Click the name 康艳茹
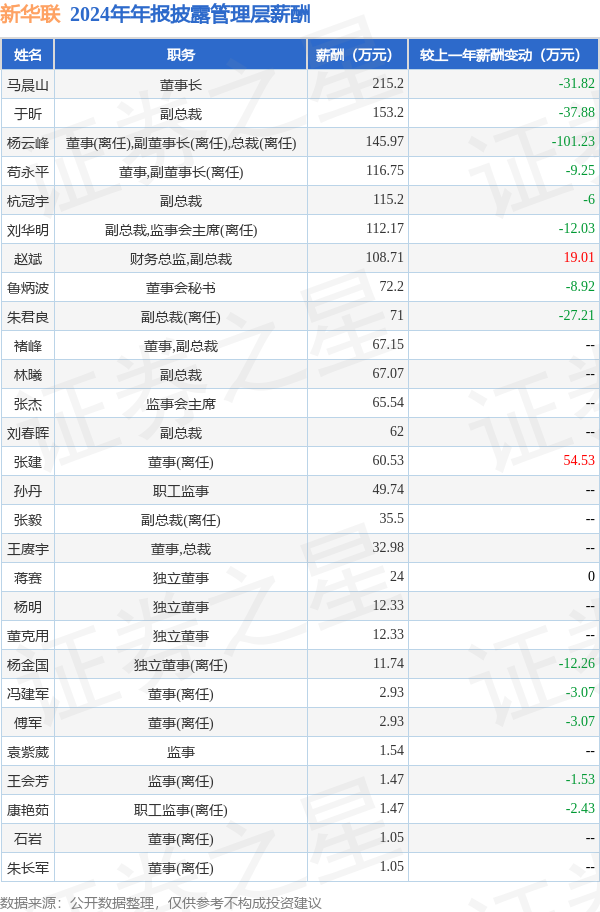This screenshot has width=600, height=912. (28, 810)
